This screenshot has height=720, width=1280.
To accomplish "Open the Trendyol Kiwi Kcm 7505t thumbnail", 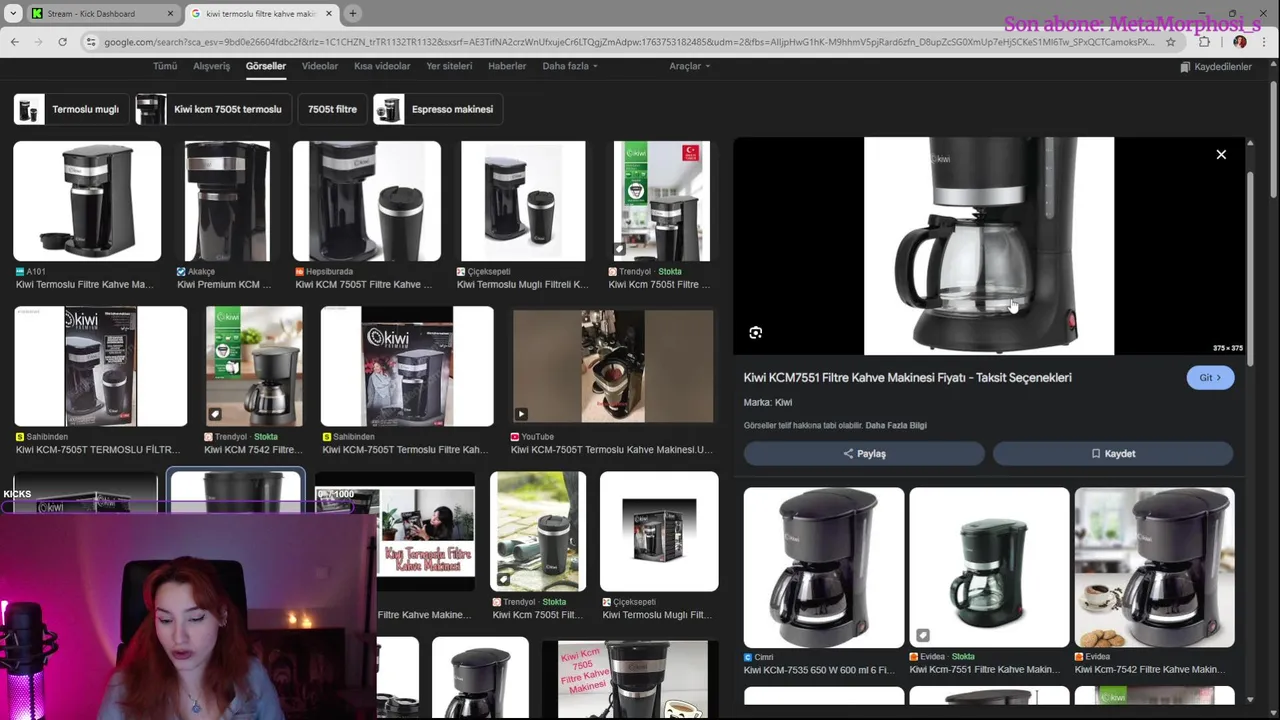I will pos(662,201).
